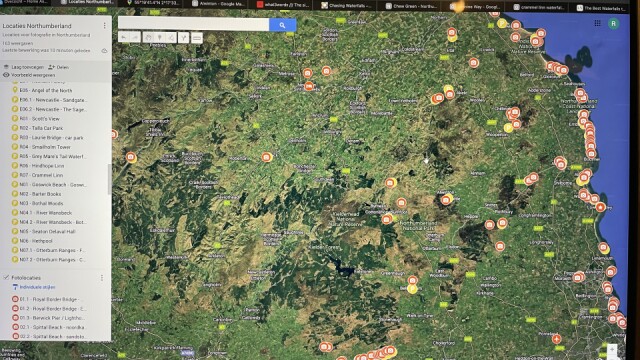Click the Undo arrow in map toolbar
Viewport: 640px width, 360px height.
124,38
